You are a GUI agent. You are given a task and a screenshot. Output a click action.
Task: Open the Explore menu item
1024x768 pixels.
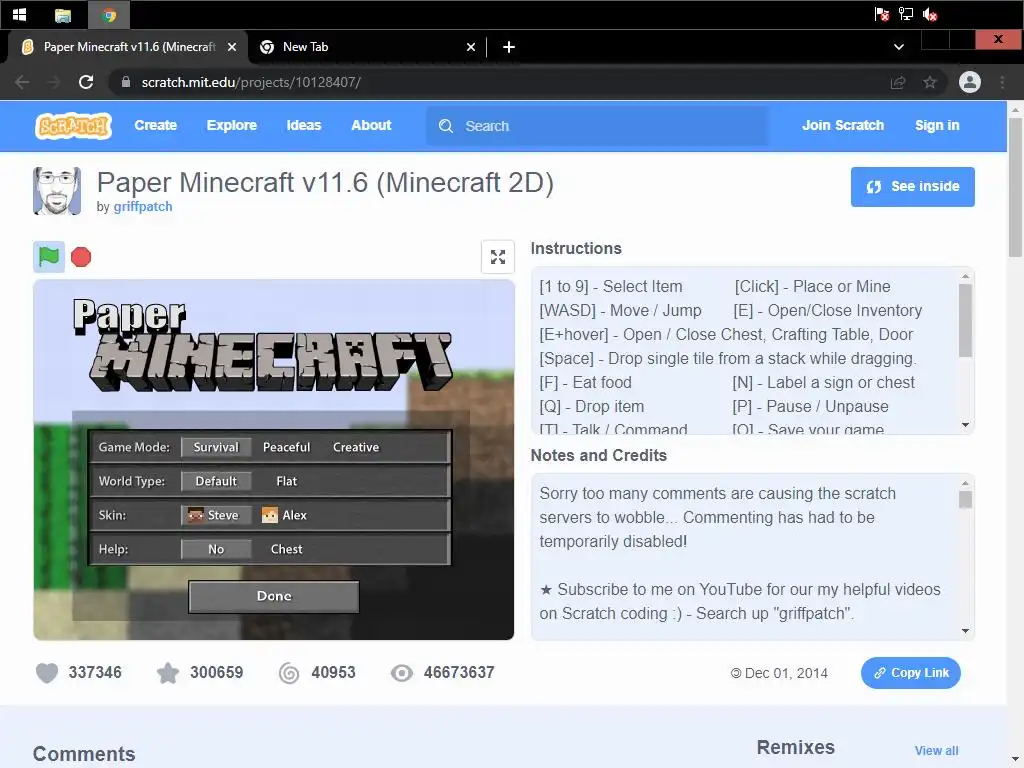[x=232, y=125]
